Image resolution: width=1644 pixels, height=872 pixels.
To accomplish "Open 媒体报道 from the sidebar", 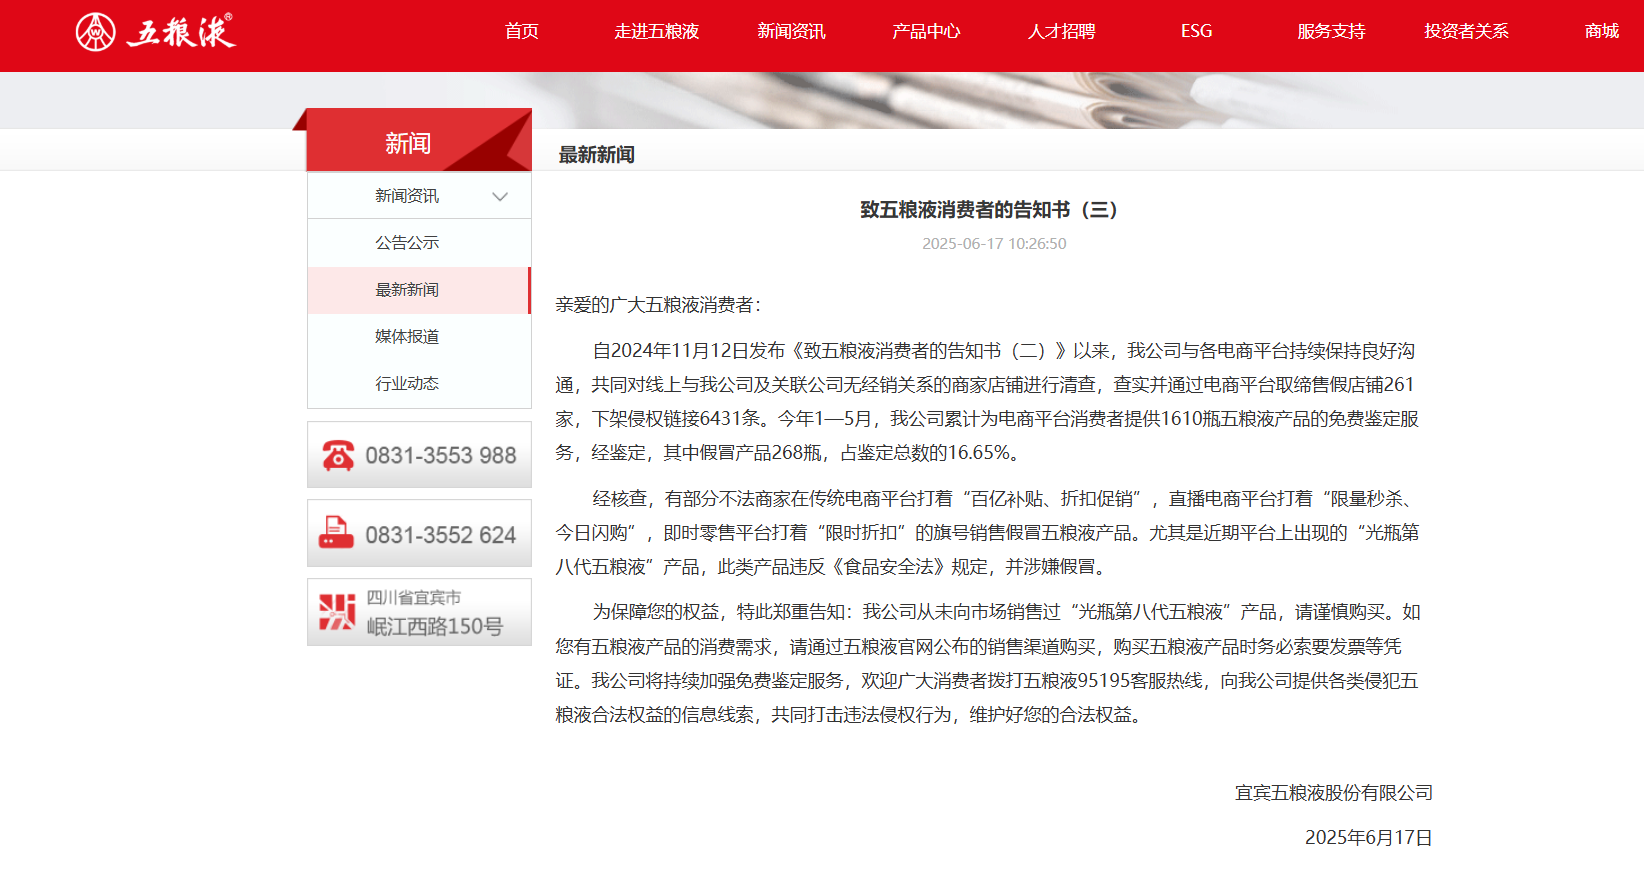I will (x=407, y=337).
